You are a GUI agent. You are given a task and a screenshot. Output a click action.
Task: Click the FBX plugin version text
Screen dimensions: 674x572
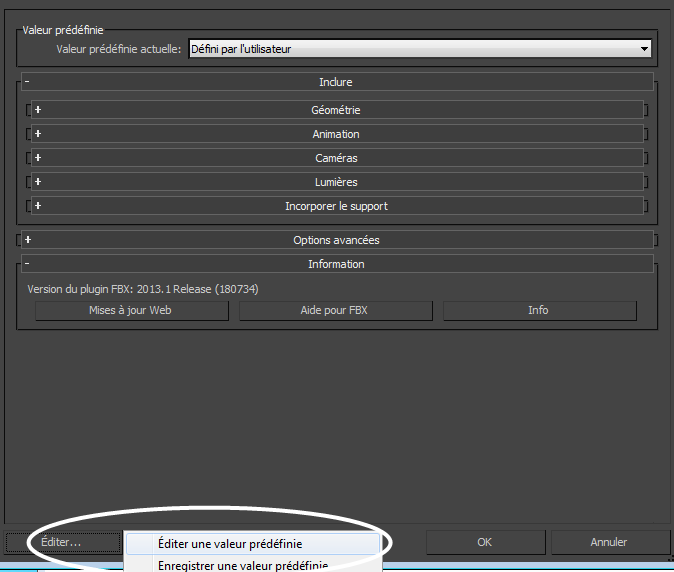click(143, 289)
